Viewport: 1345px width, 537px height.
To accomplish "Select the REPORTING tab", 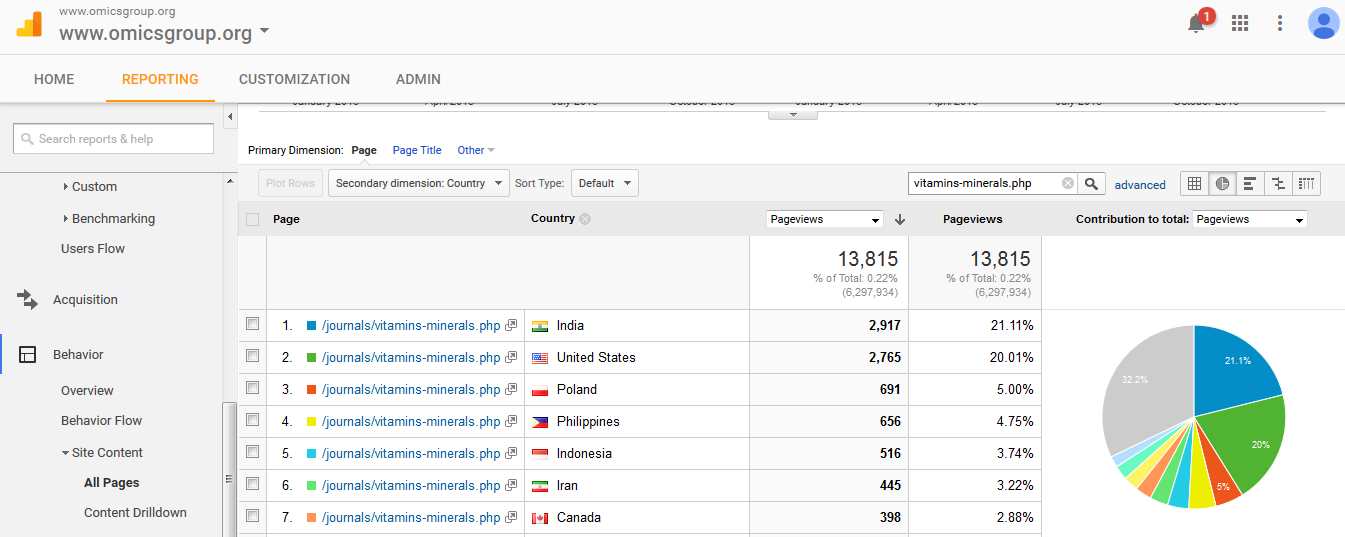I will tap(160, 79).
